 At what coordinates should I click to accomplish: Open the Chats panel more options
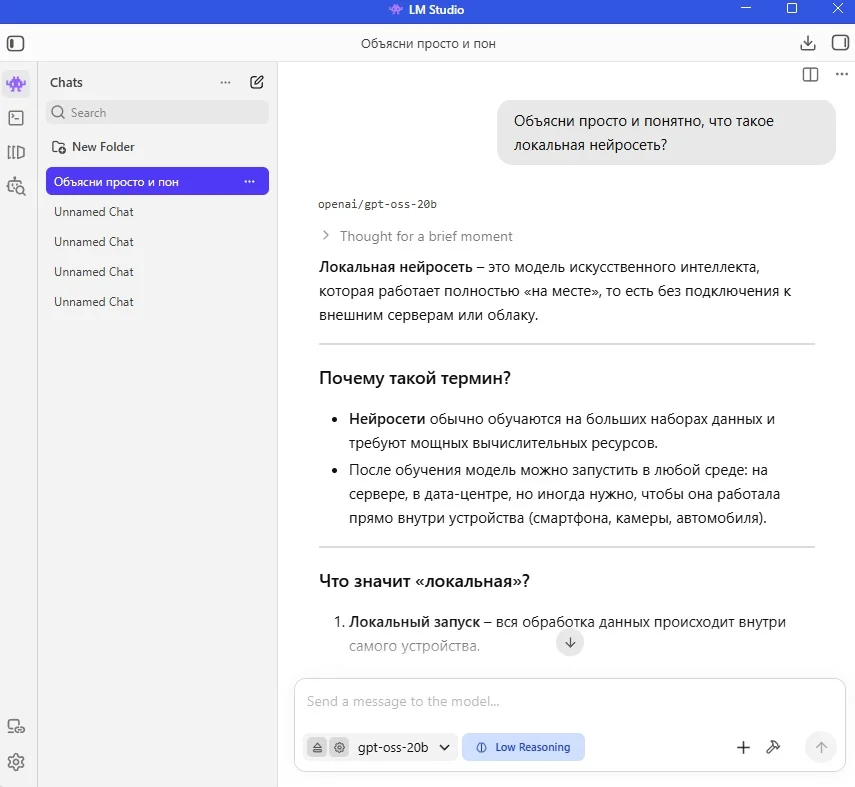225,82
